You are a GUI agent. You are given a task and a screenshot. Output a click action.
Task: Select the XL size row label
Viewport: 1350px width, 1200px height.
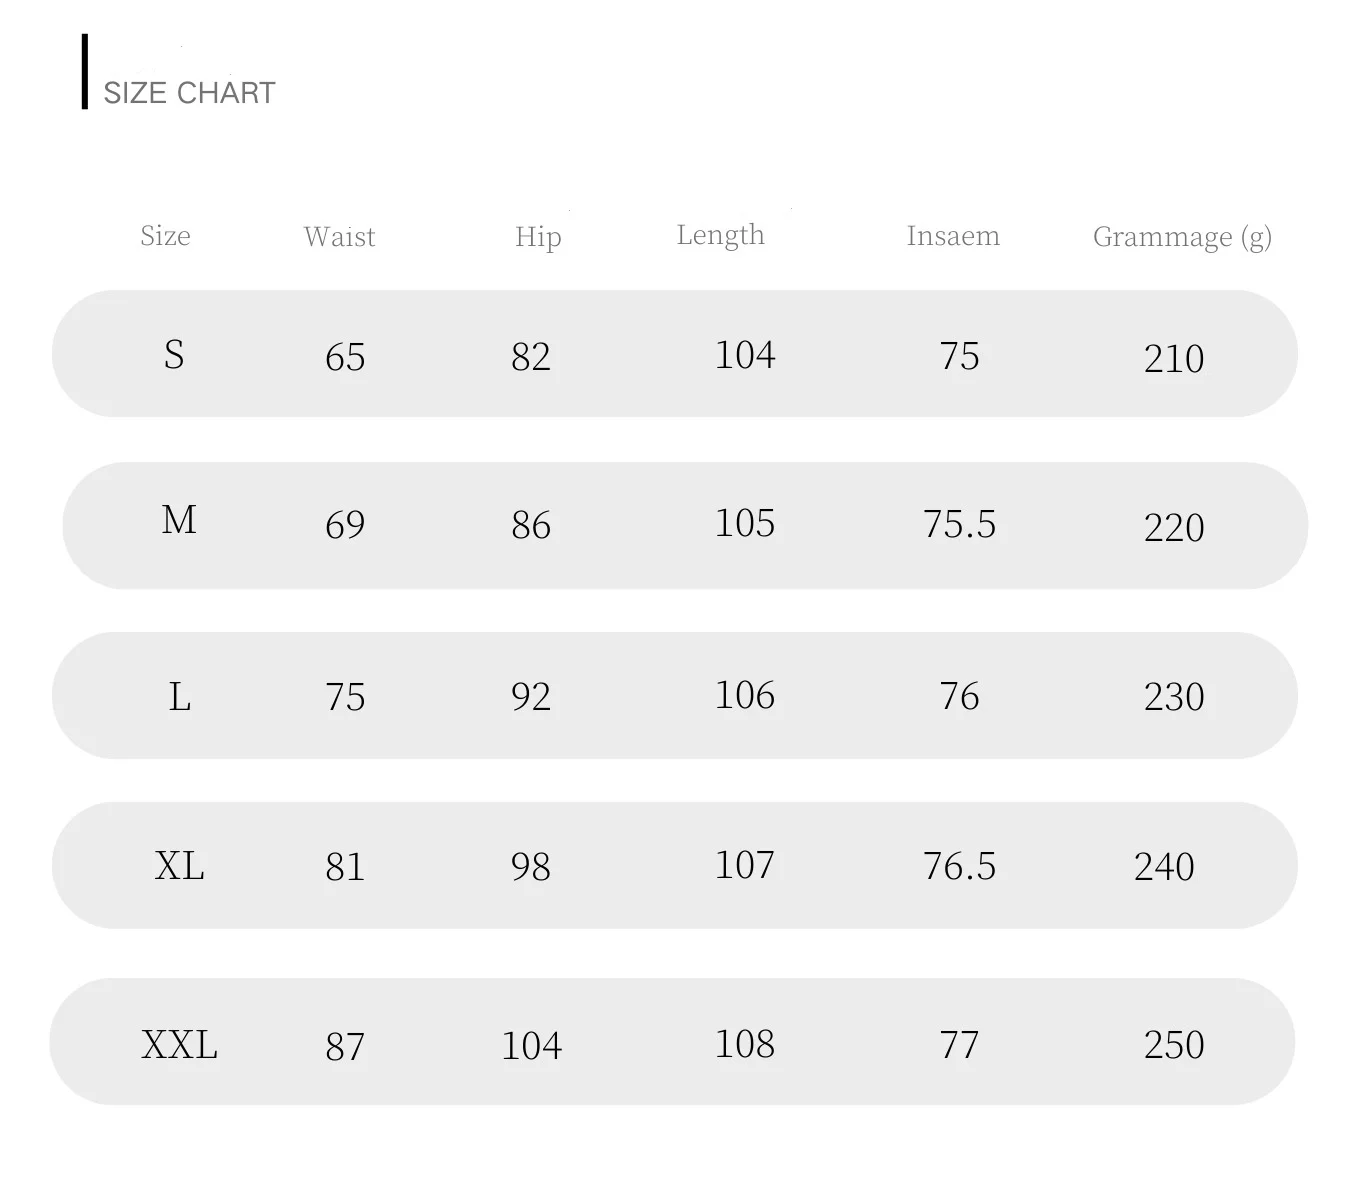[179, 865]
